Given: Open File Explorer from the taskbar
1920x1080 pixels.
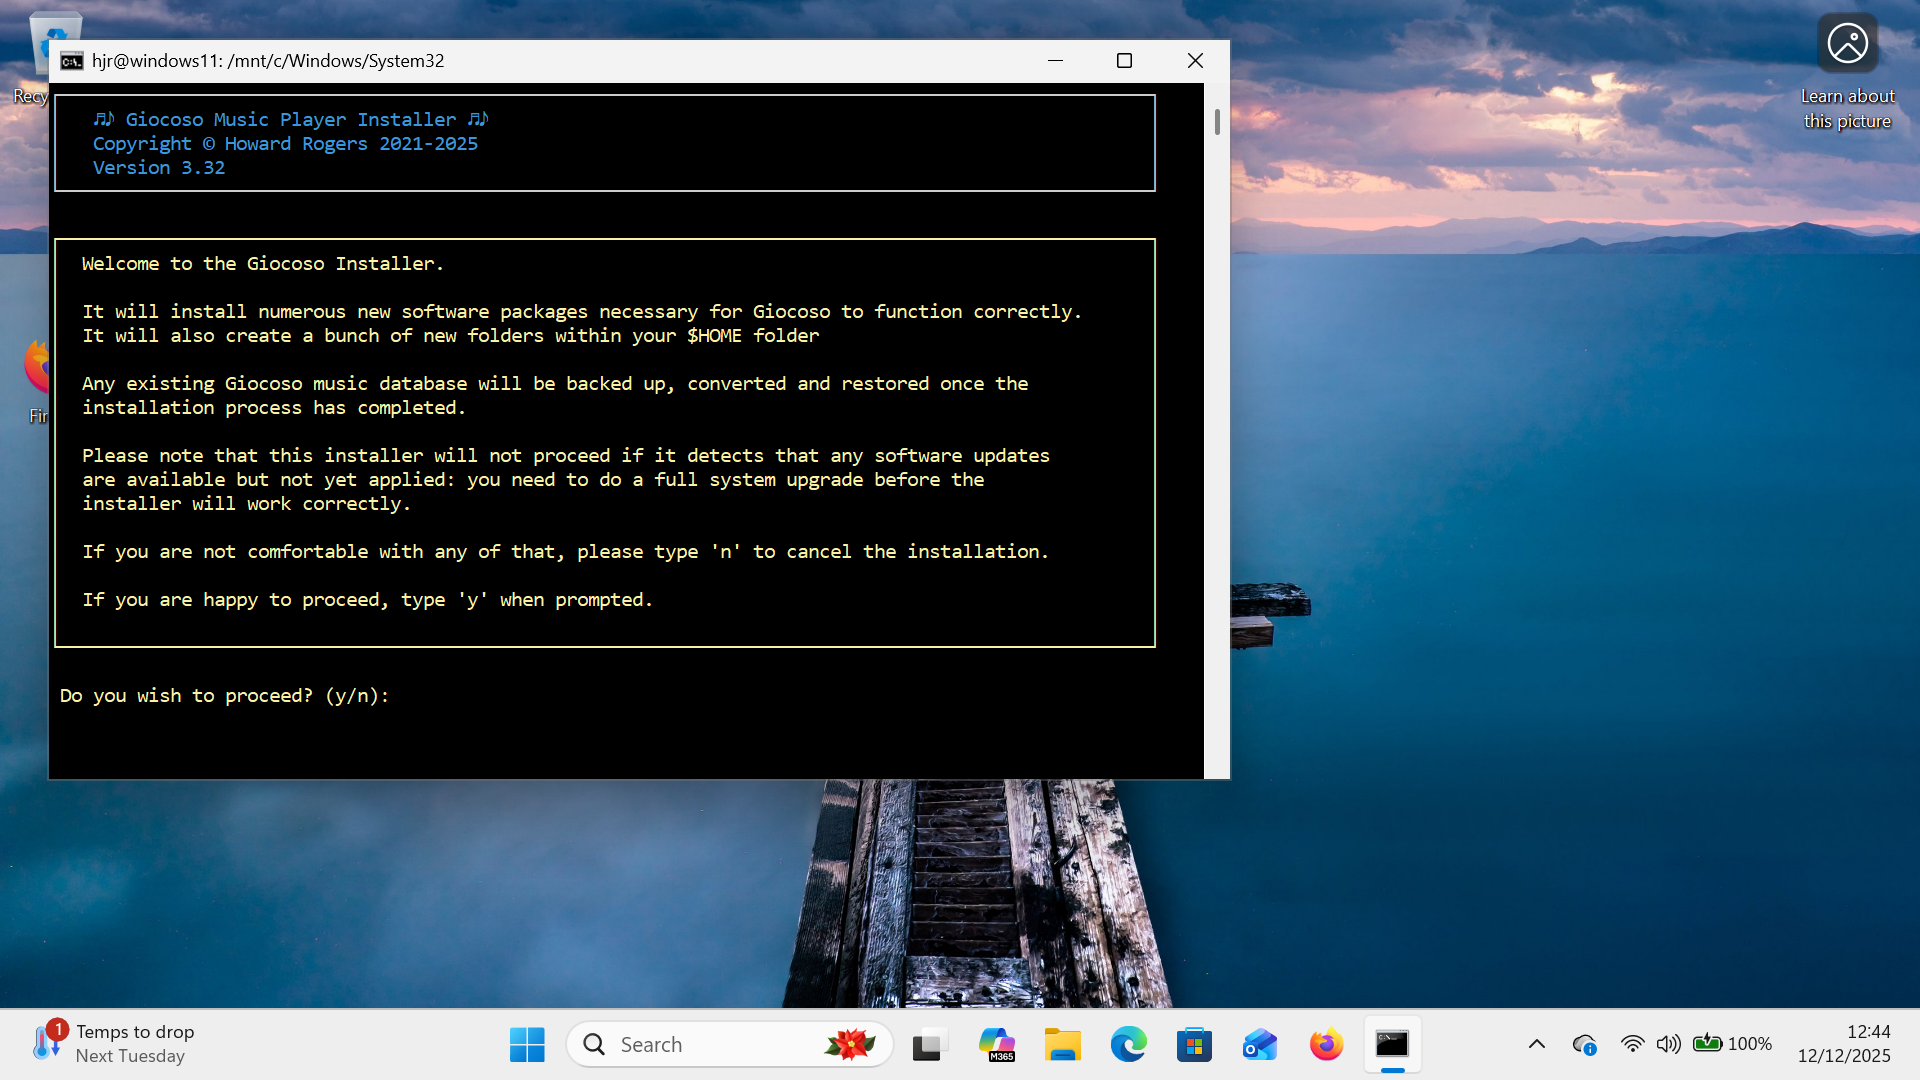Looking at the screenshot, I should 1063,1043.
